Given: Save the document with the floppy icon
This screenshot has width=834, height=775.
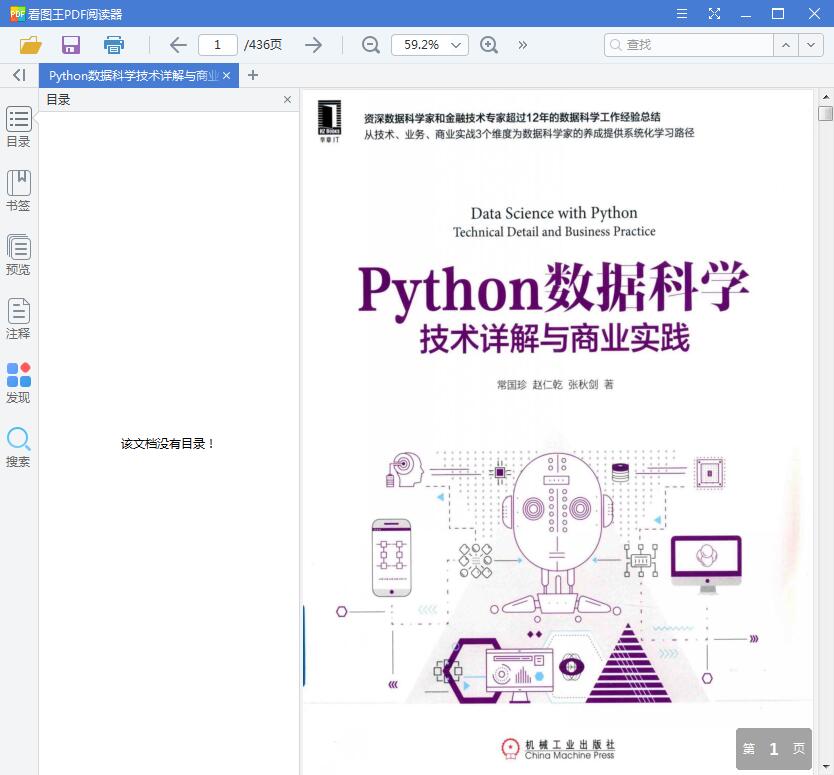Looking at the screenshot, I should pos(71,45).
